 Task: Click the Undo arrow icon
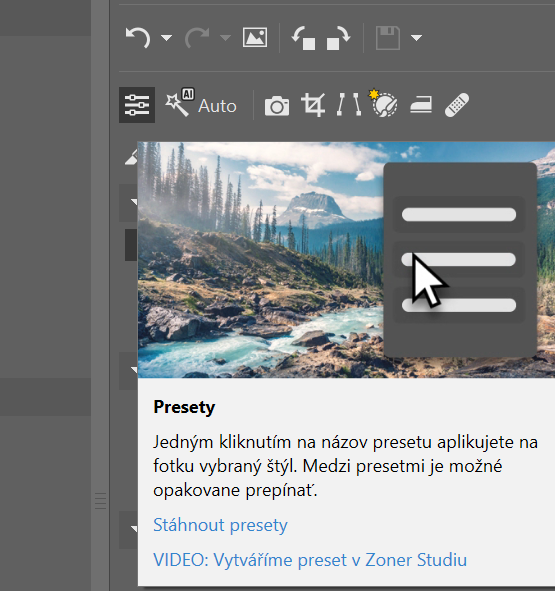138,38
